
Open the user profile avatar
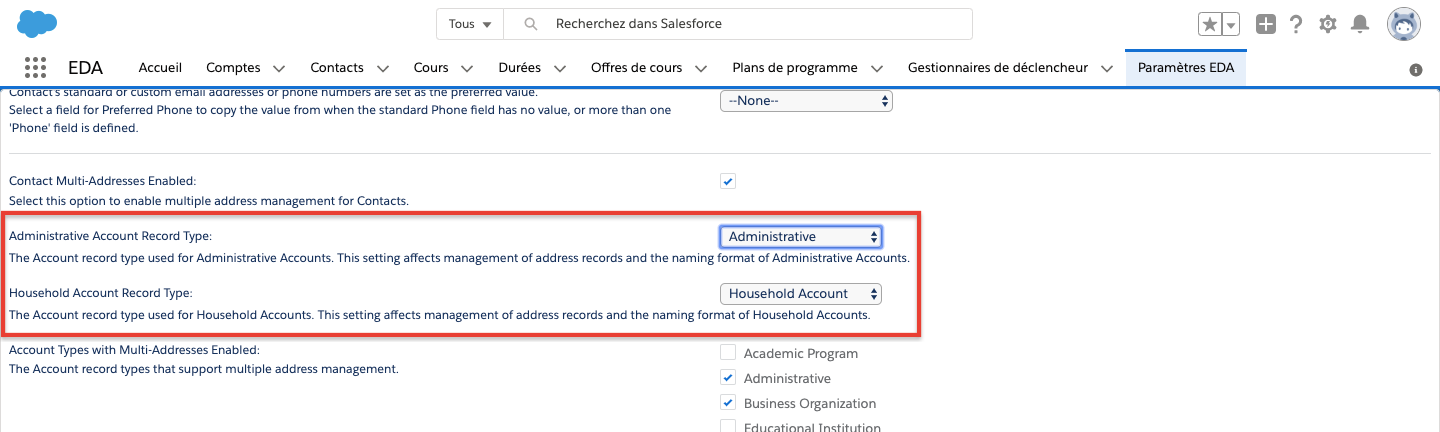pyautogui.click(x=1403, y=24)
